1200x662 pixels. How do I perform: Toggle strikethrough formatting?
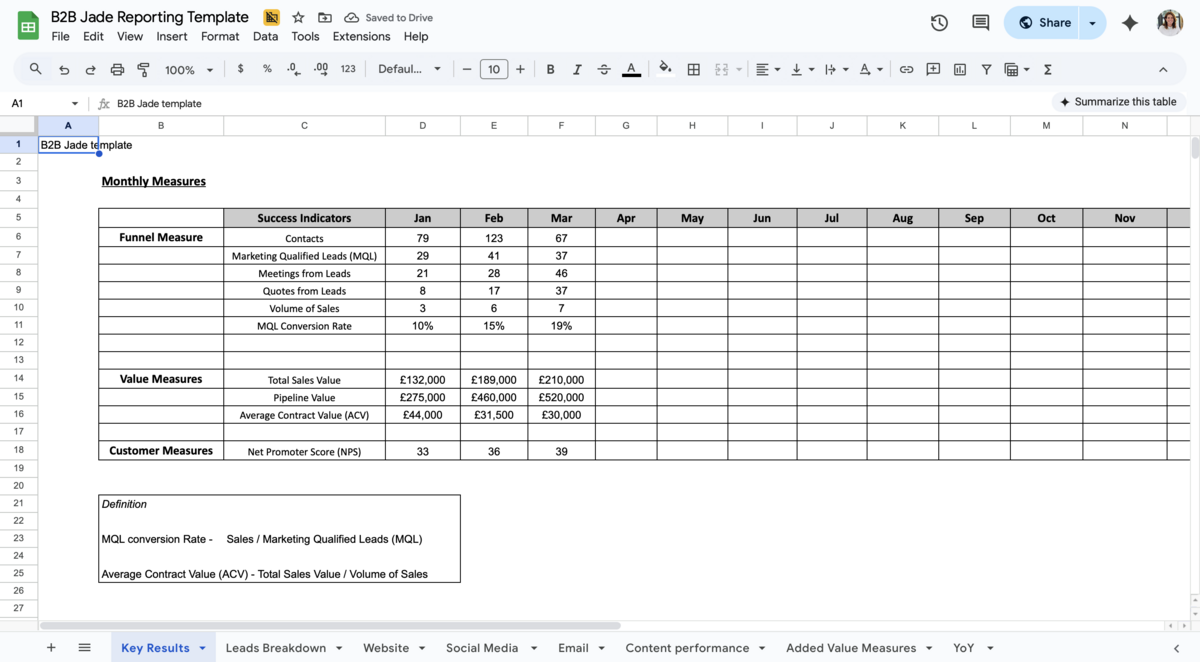coord(604,69)
